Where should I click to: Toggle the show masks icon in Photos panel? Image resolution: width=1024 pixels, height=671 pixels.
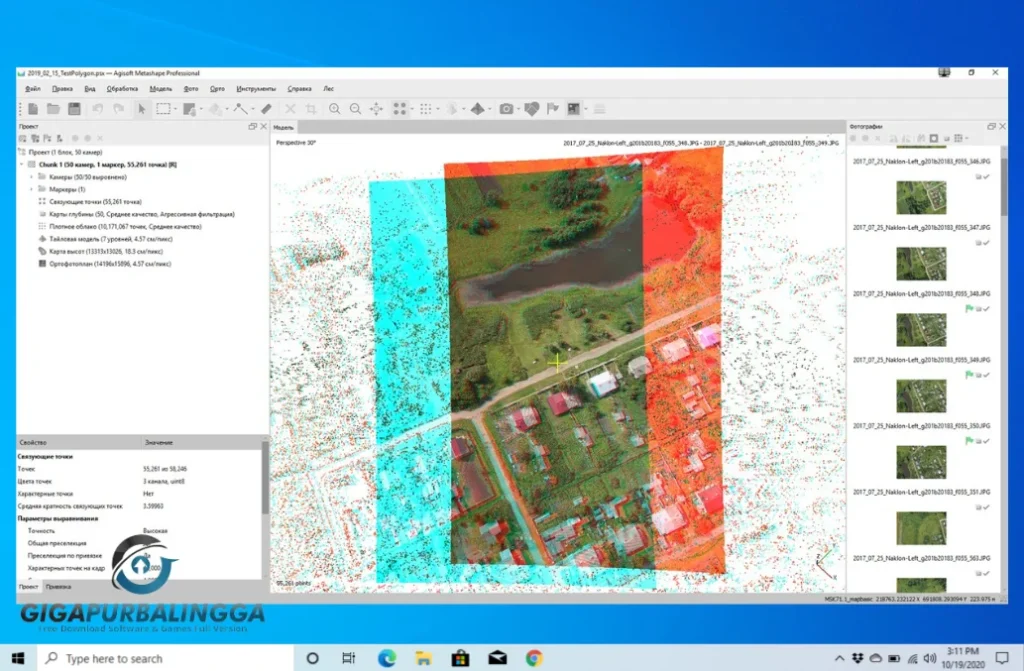click(x=933, y=137)
